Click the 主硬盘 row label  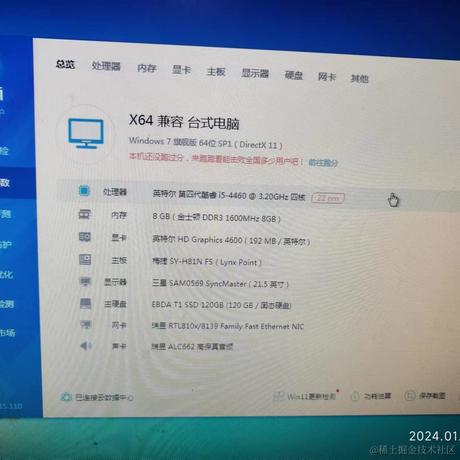[115, 304]
